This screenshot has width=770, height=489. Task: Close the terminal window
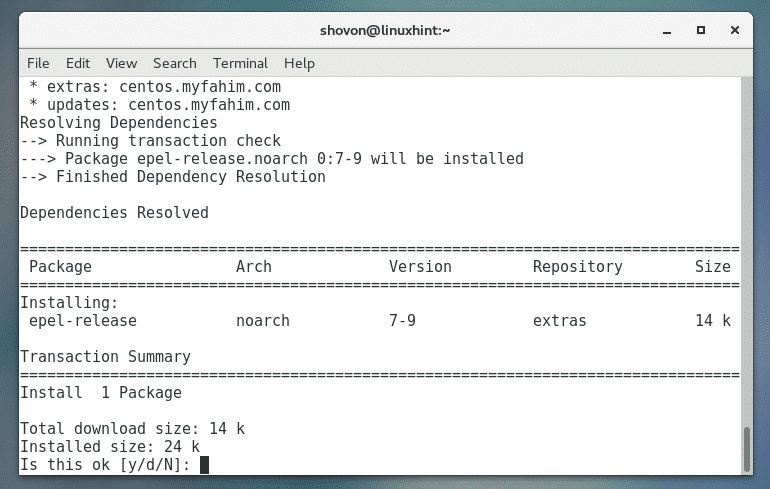[735, 31]
